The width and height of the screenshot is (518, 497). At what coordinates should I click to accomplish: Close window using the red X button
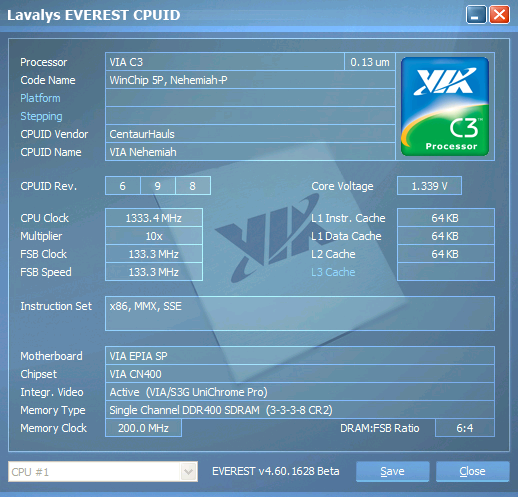499,15
